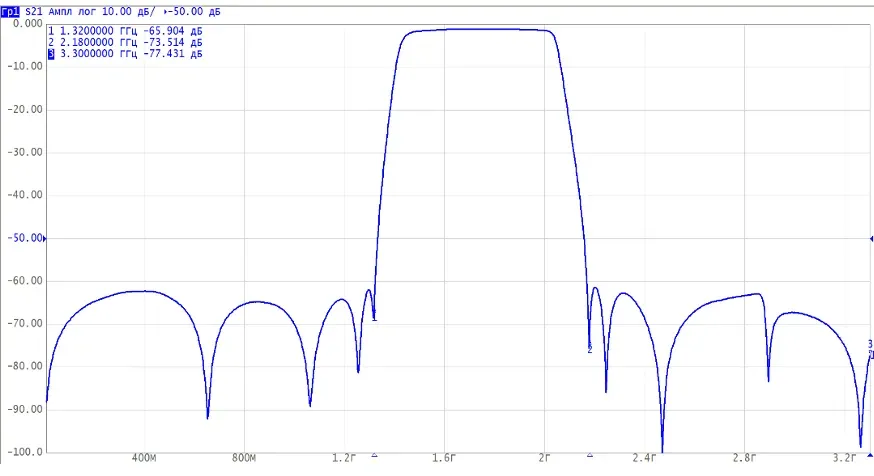
Task: Select marker 3 frequency 3.3000000 ГГц
Action: pos(98,54)
